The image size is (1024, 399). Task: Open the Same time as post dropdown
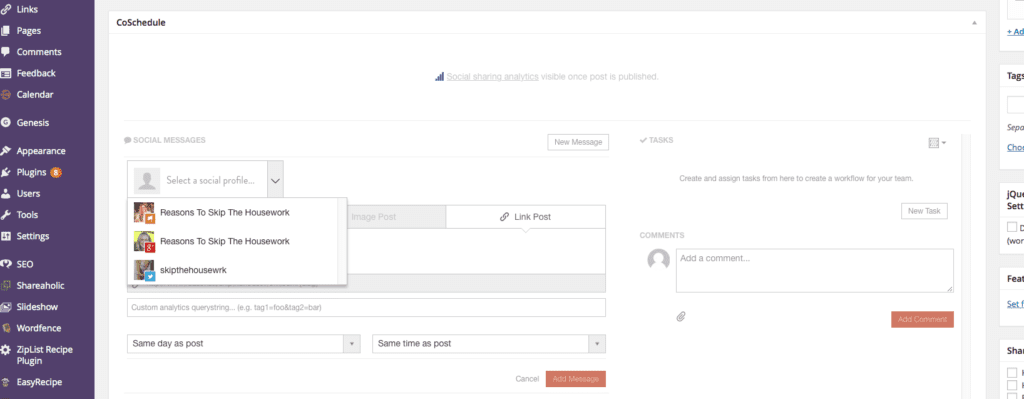click(488, 343)
